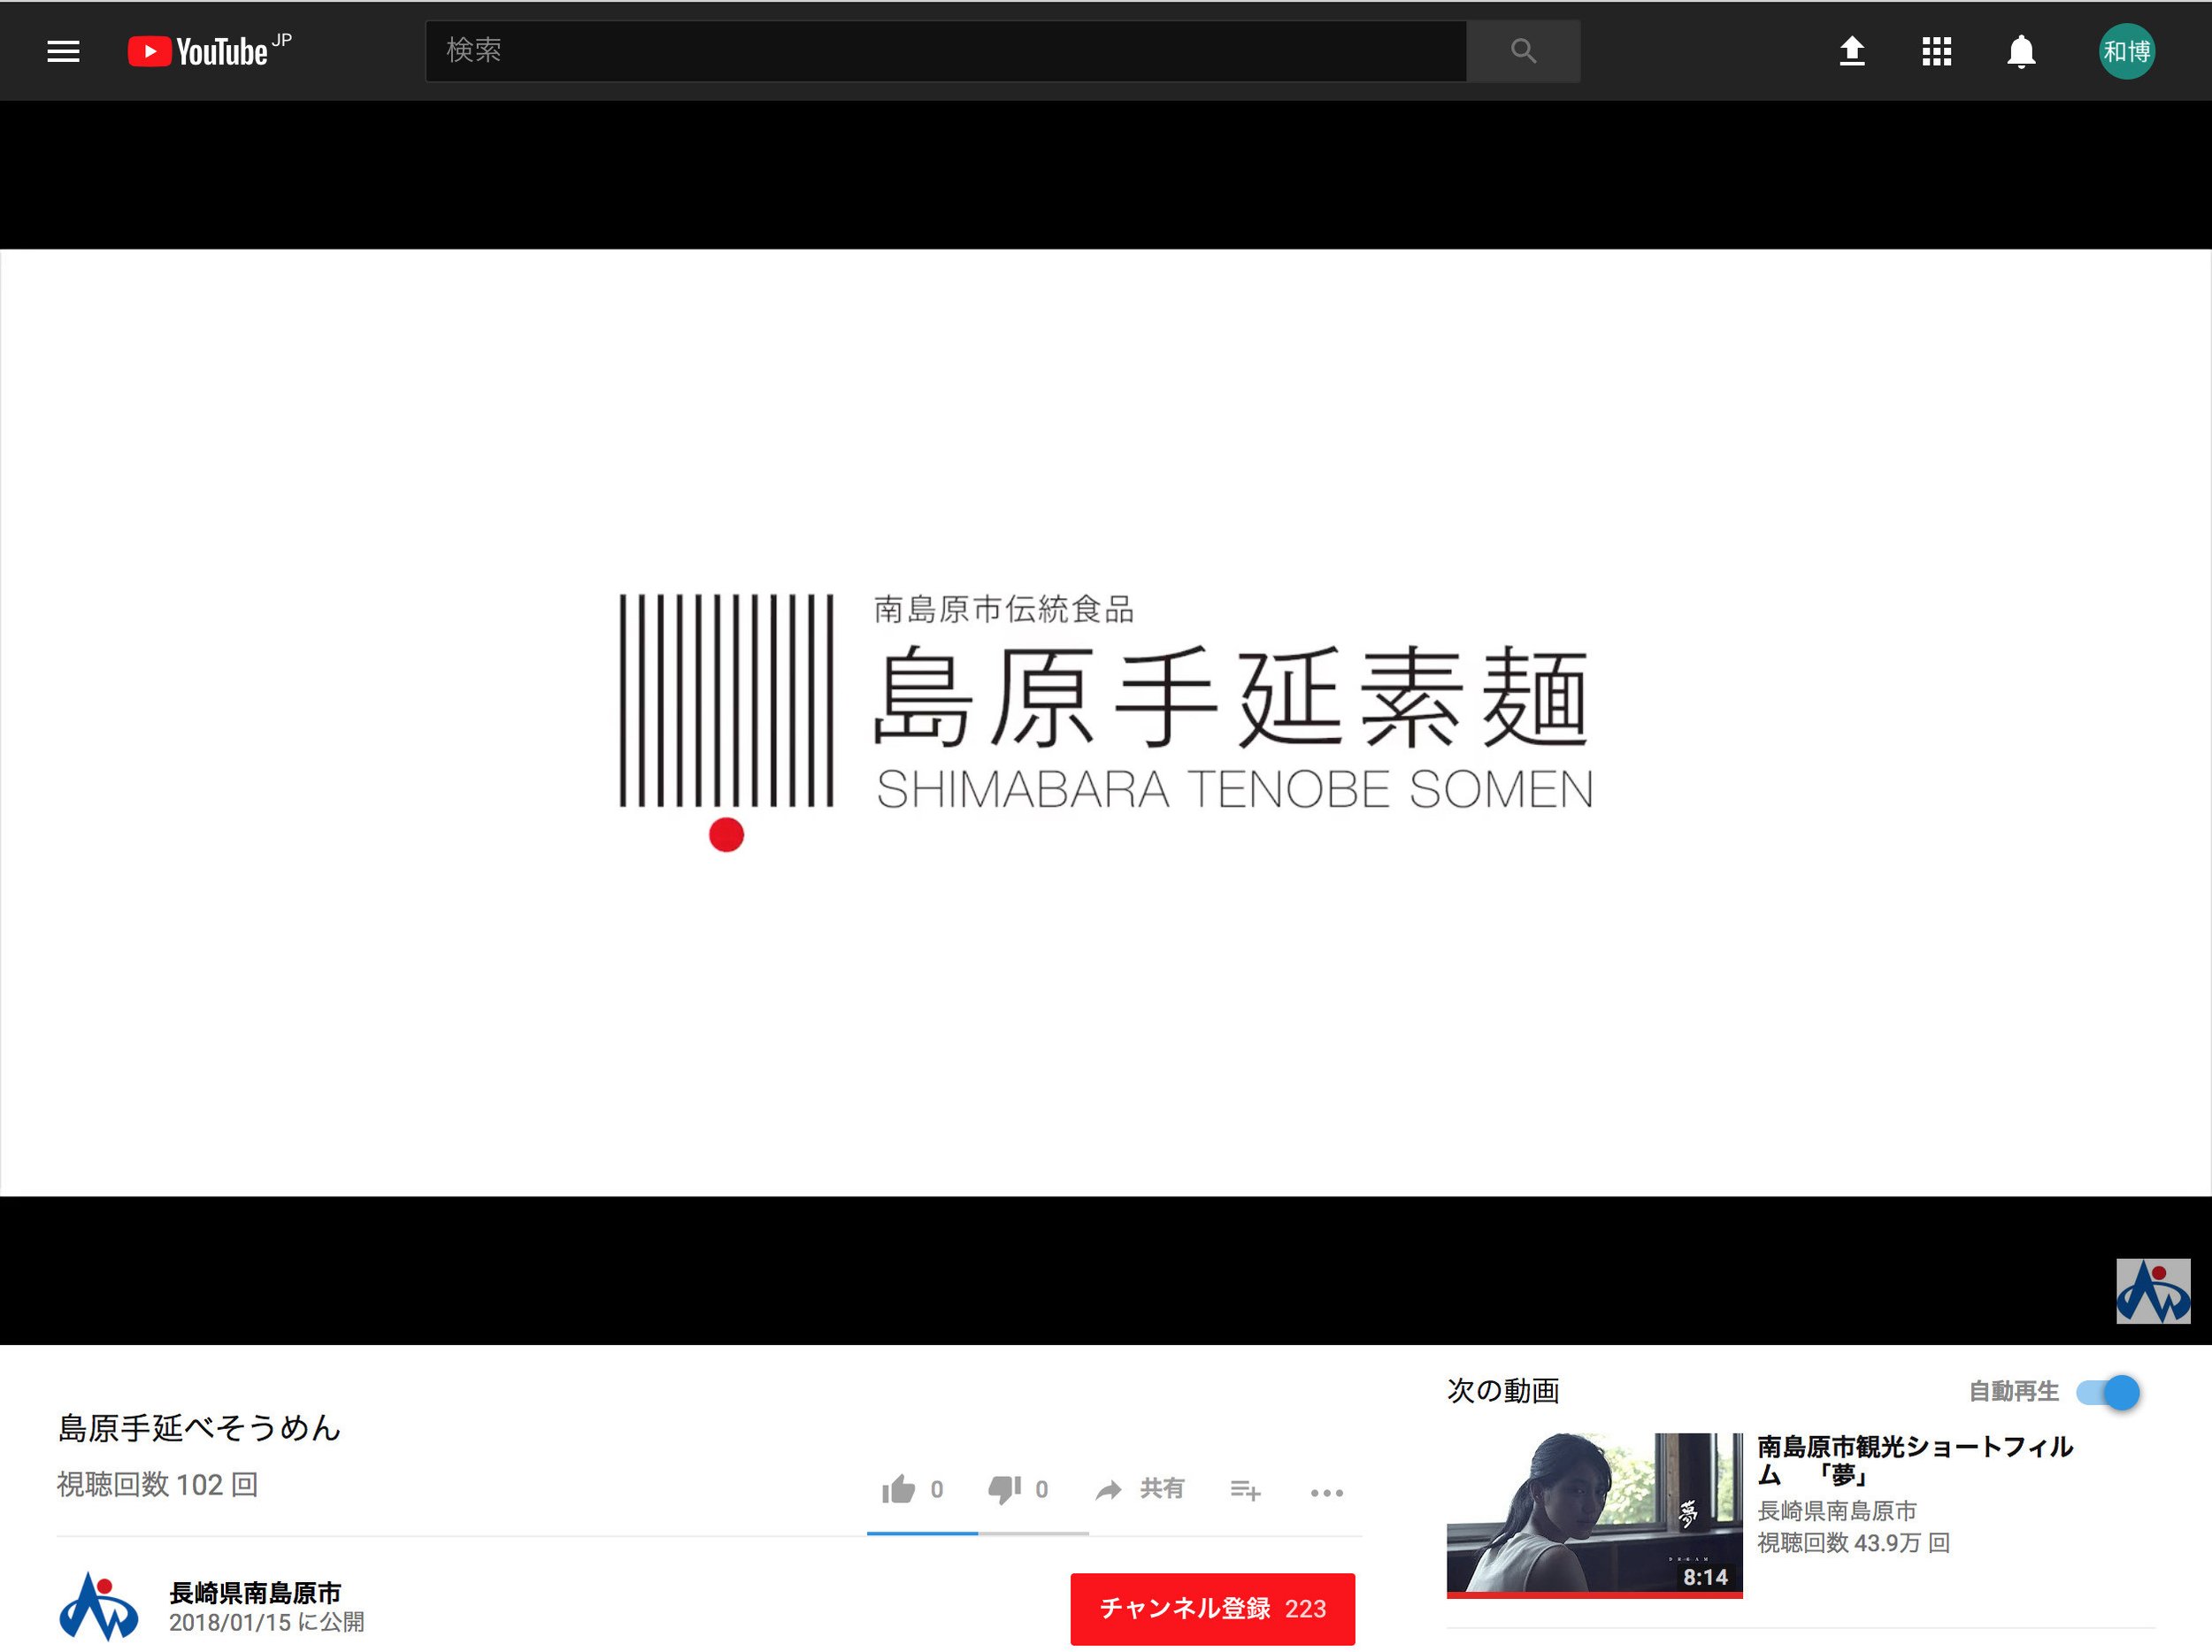Click the magnifier search button
Image resolution: width=2212 pixels, height=1652 pixels.
1523,51
